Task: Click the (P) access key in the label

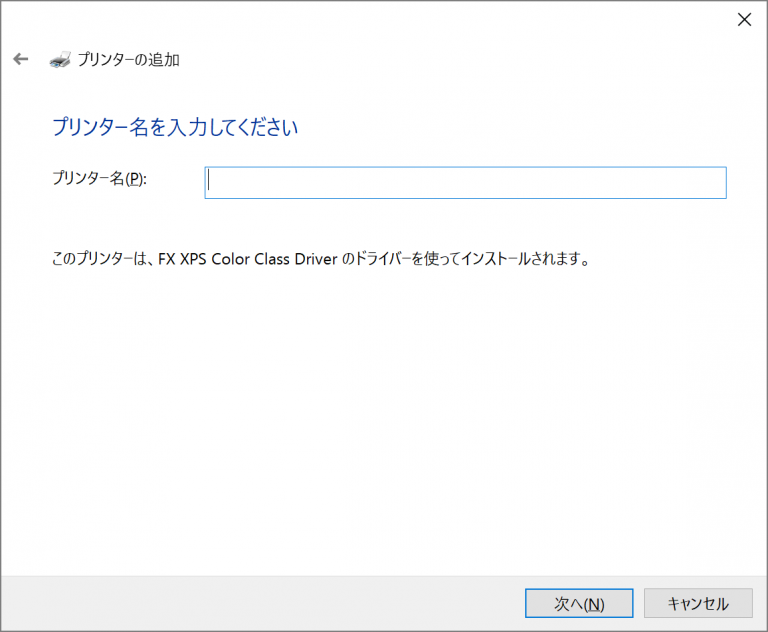Action: (x=135, y=179)
